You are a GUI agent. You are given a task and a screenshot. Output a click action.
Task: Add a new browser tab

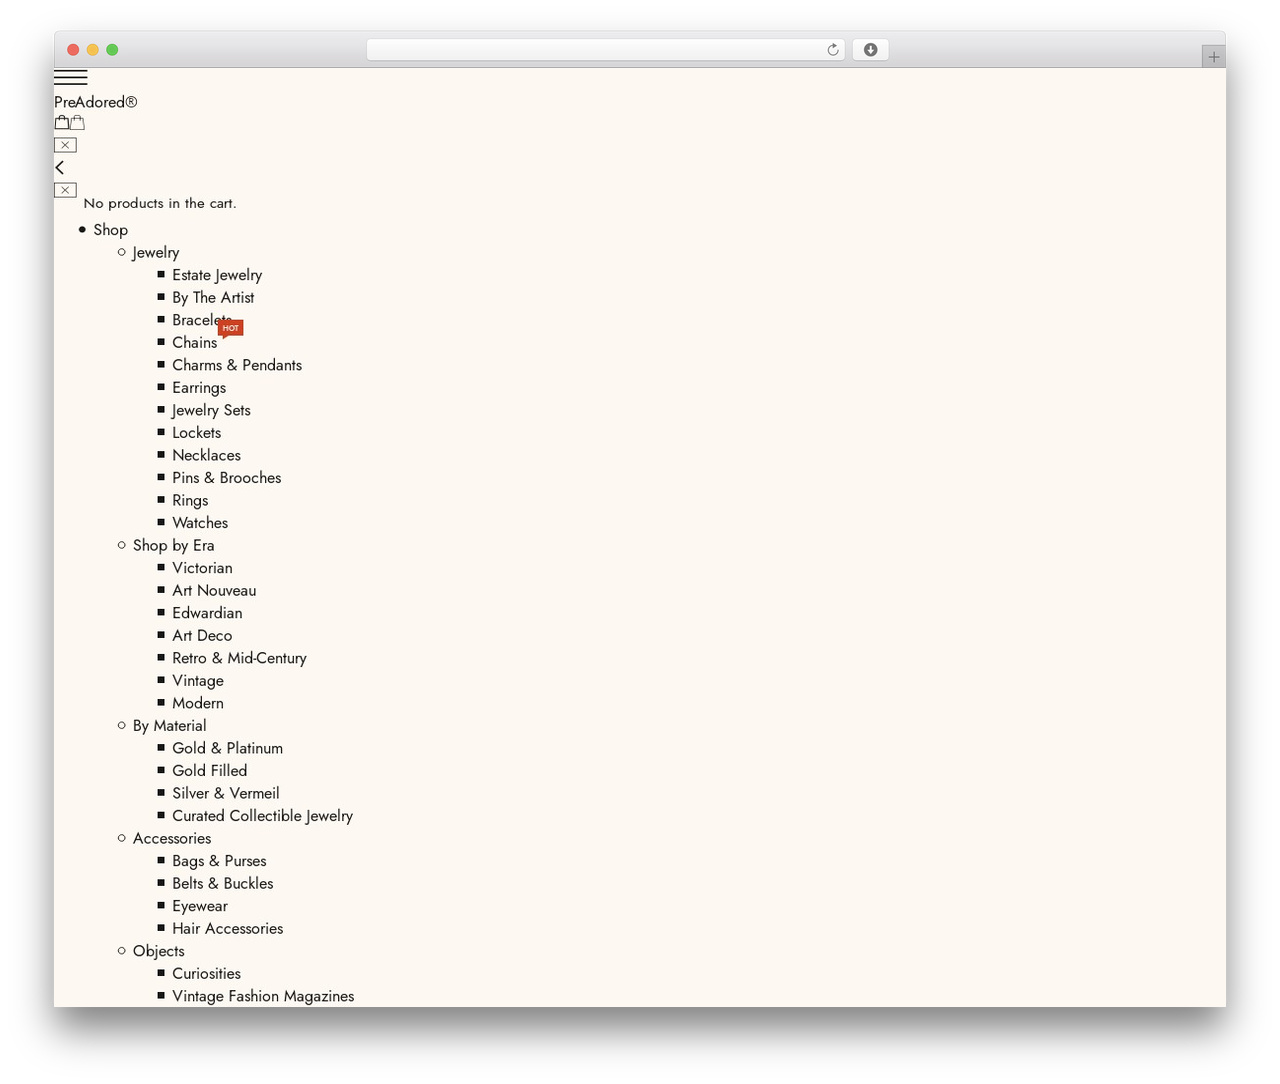pos(1213,57)
